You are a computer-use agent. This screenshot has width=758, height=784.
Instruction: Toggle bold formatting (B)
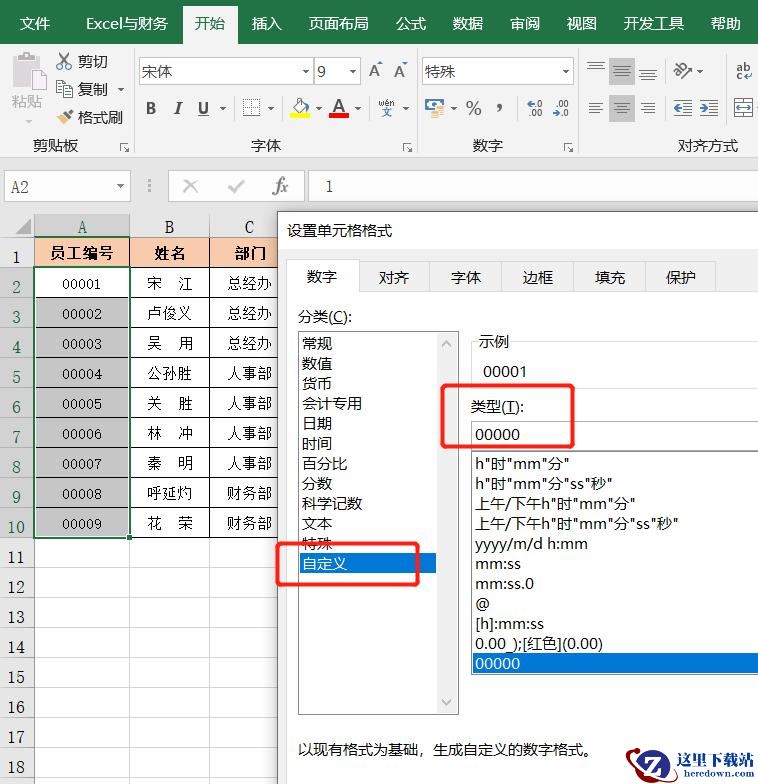pyautogui.click(x=151, y=108)
